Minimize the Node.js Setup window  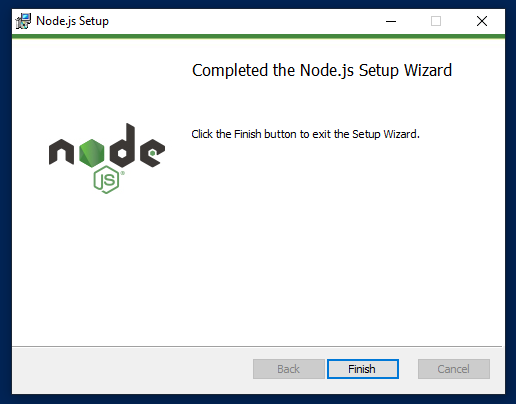pos(391,21)
